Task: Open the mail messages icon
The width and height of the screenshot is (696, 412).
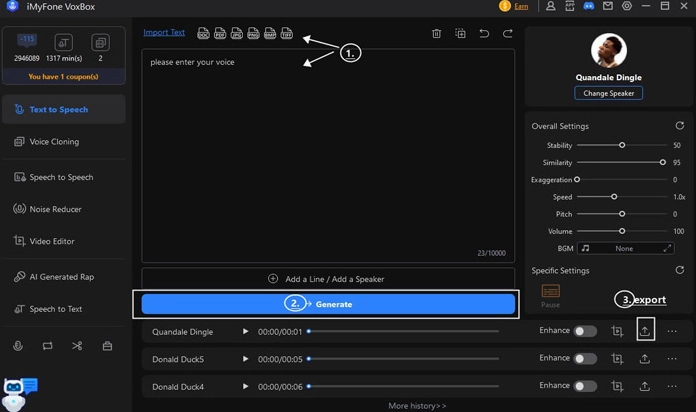Action: [x=608, y=6]
